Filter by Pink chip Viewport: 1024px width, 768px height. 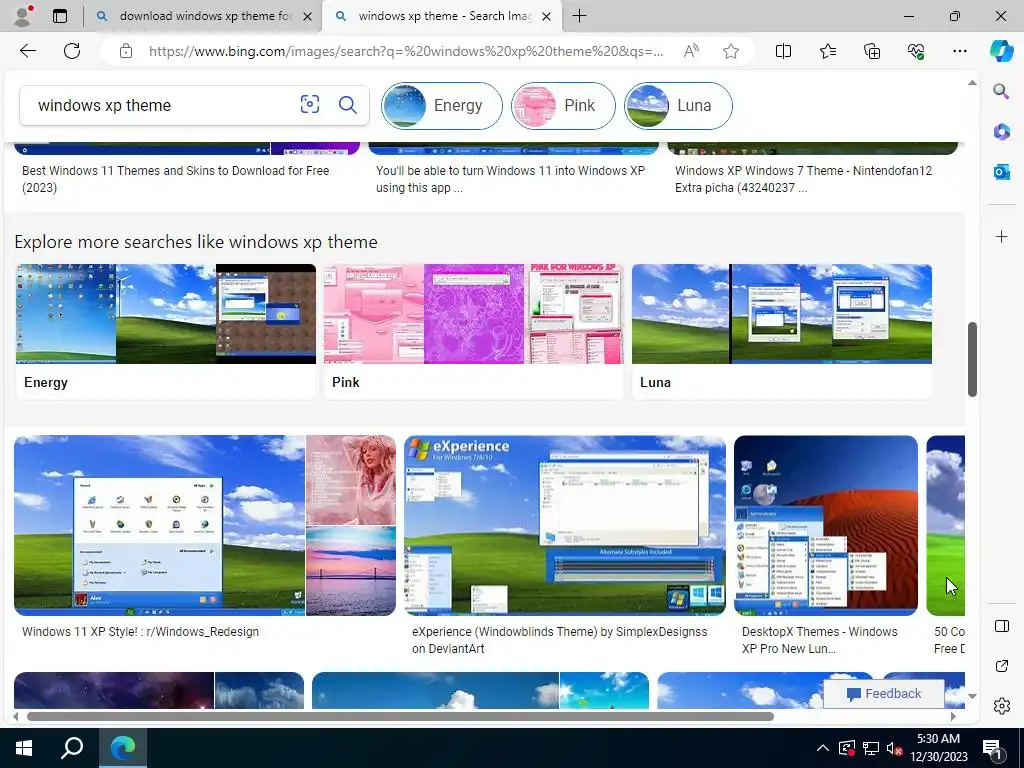pos(563,105)
